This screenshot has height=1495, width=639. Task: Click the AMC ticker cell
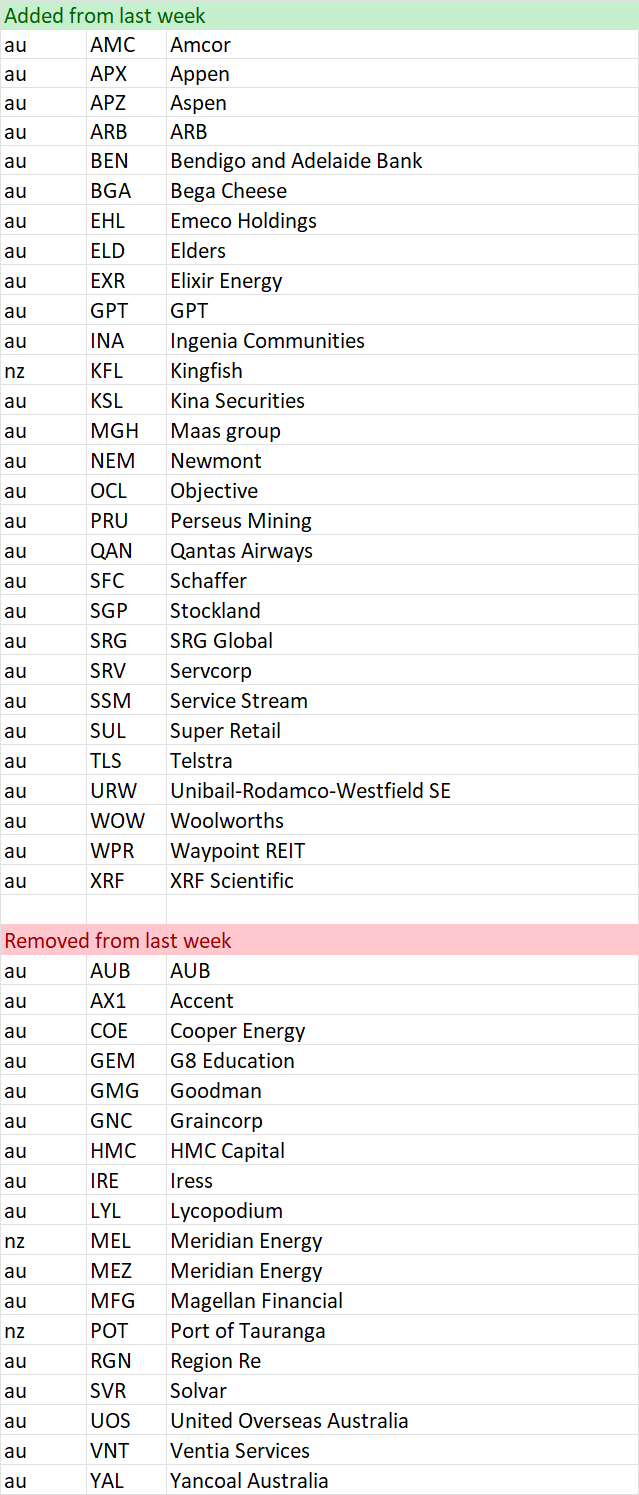(126, 45)
